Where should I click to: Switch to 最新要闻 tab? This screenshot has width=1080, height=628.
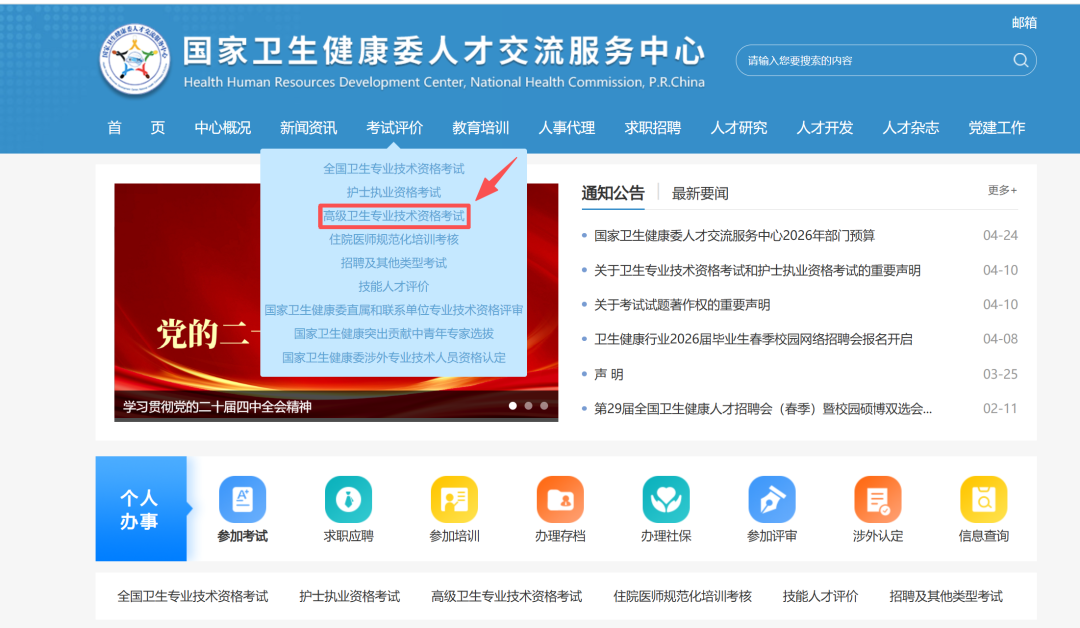[700, 193]
